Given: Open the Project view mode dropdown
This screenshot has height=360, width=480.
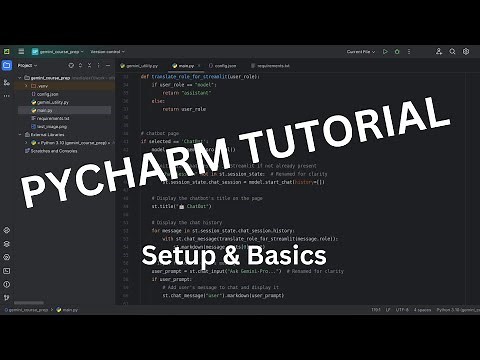Looking at the screenshot, I should tap(27, 65).
